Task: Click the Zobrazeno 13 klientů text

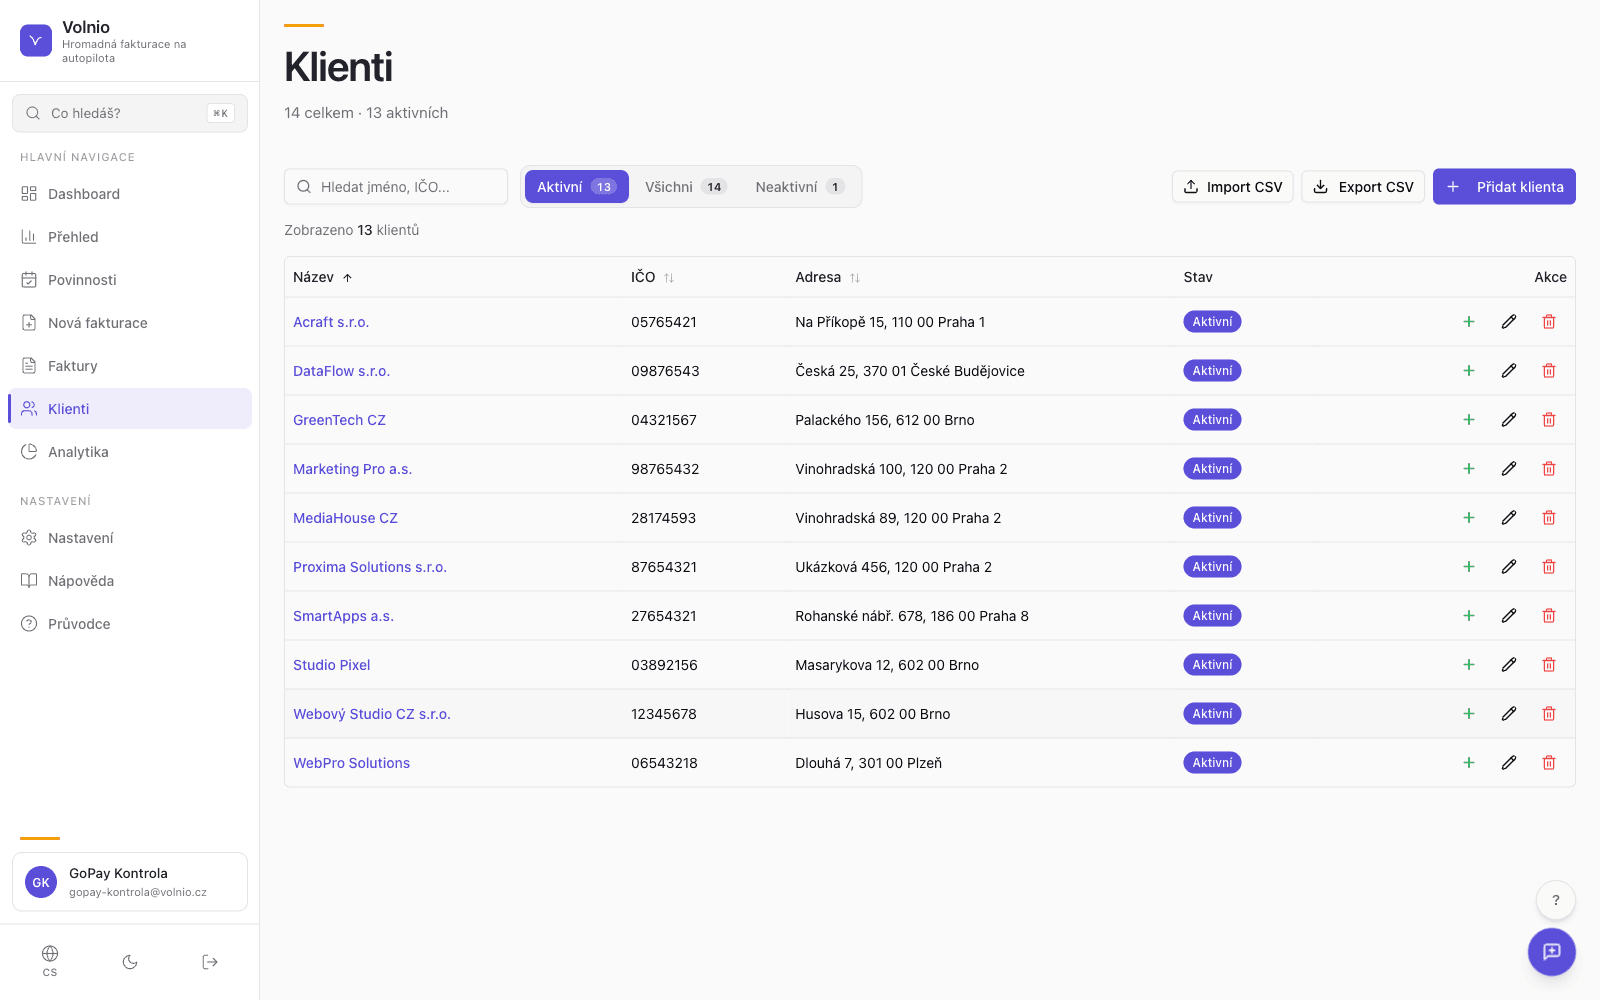Action: point(352,230)
